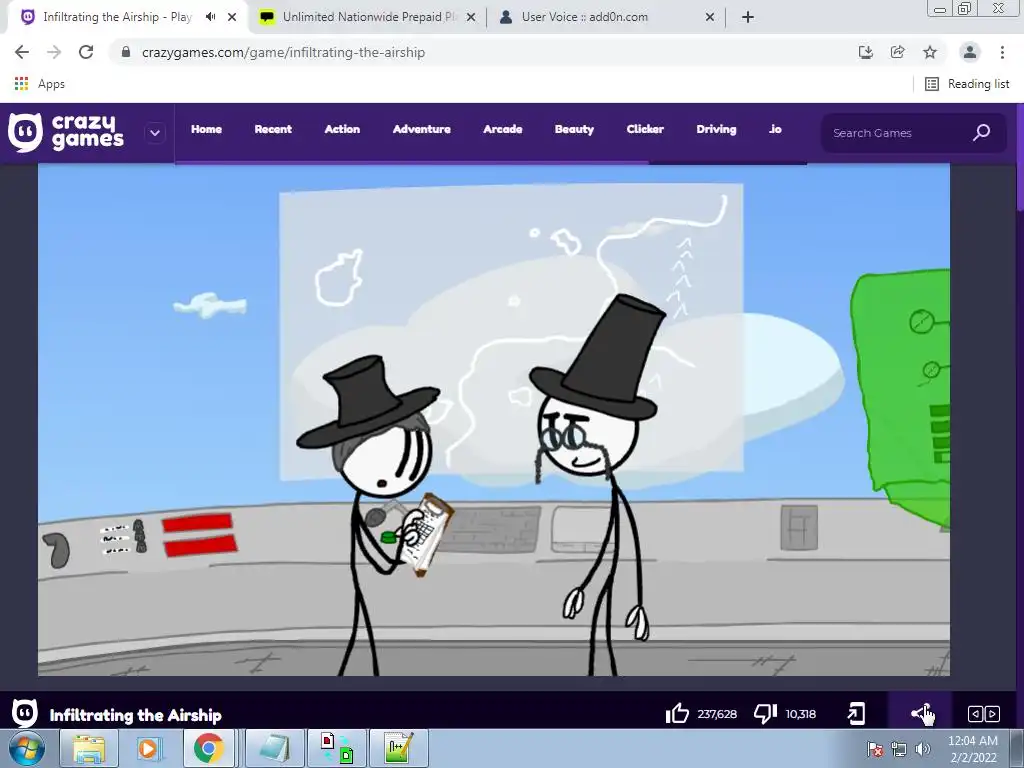The width and height of the screenshot is (1024, 768).
Task: Share this page via address bar icon
Action: tap(897, 52)
